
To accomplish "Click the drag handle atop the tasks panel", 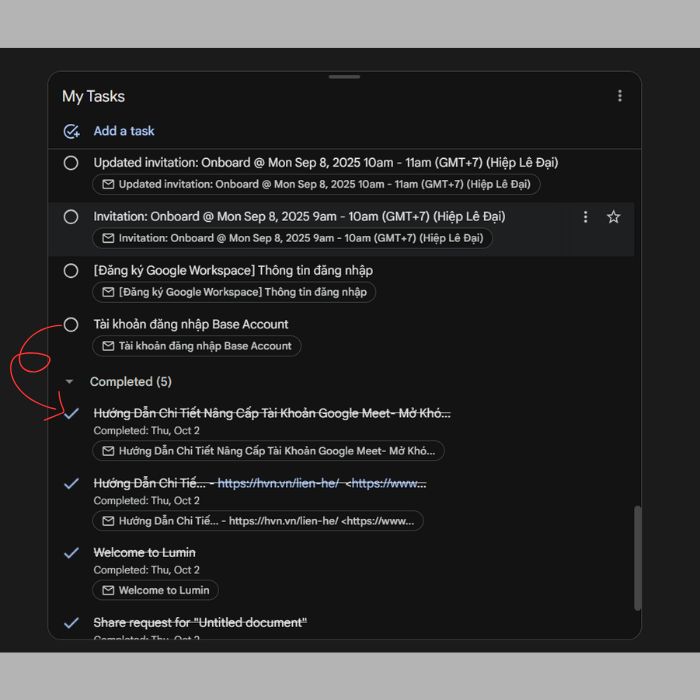I will point(344,77).
